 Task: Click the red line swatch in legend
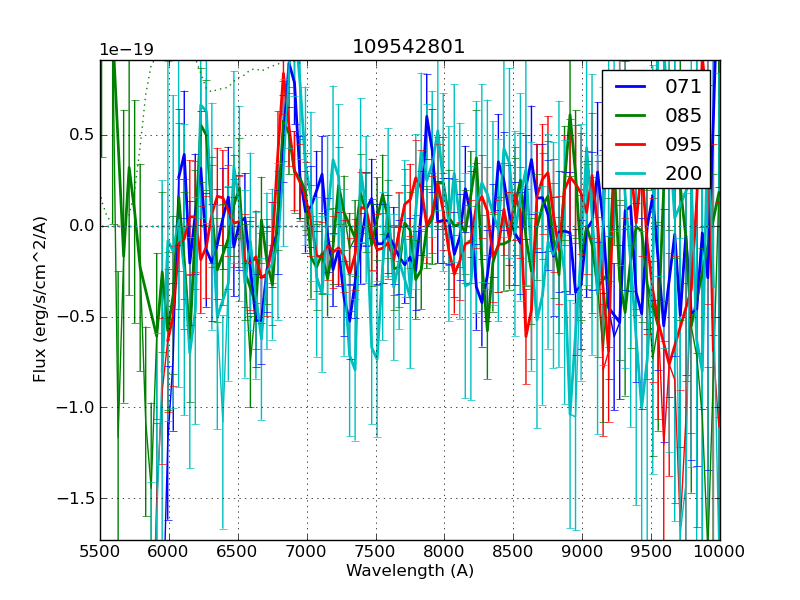(x=630, y=144)
